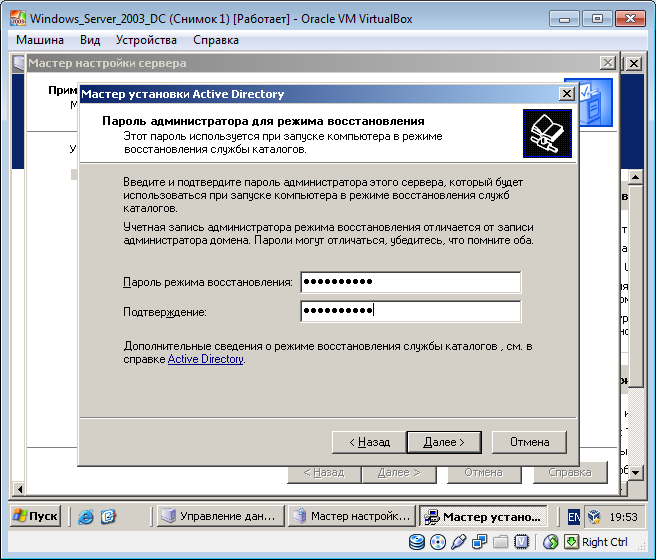Open the Active Directory help link
Screen dimensions: 656x560
point(205,359)
